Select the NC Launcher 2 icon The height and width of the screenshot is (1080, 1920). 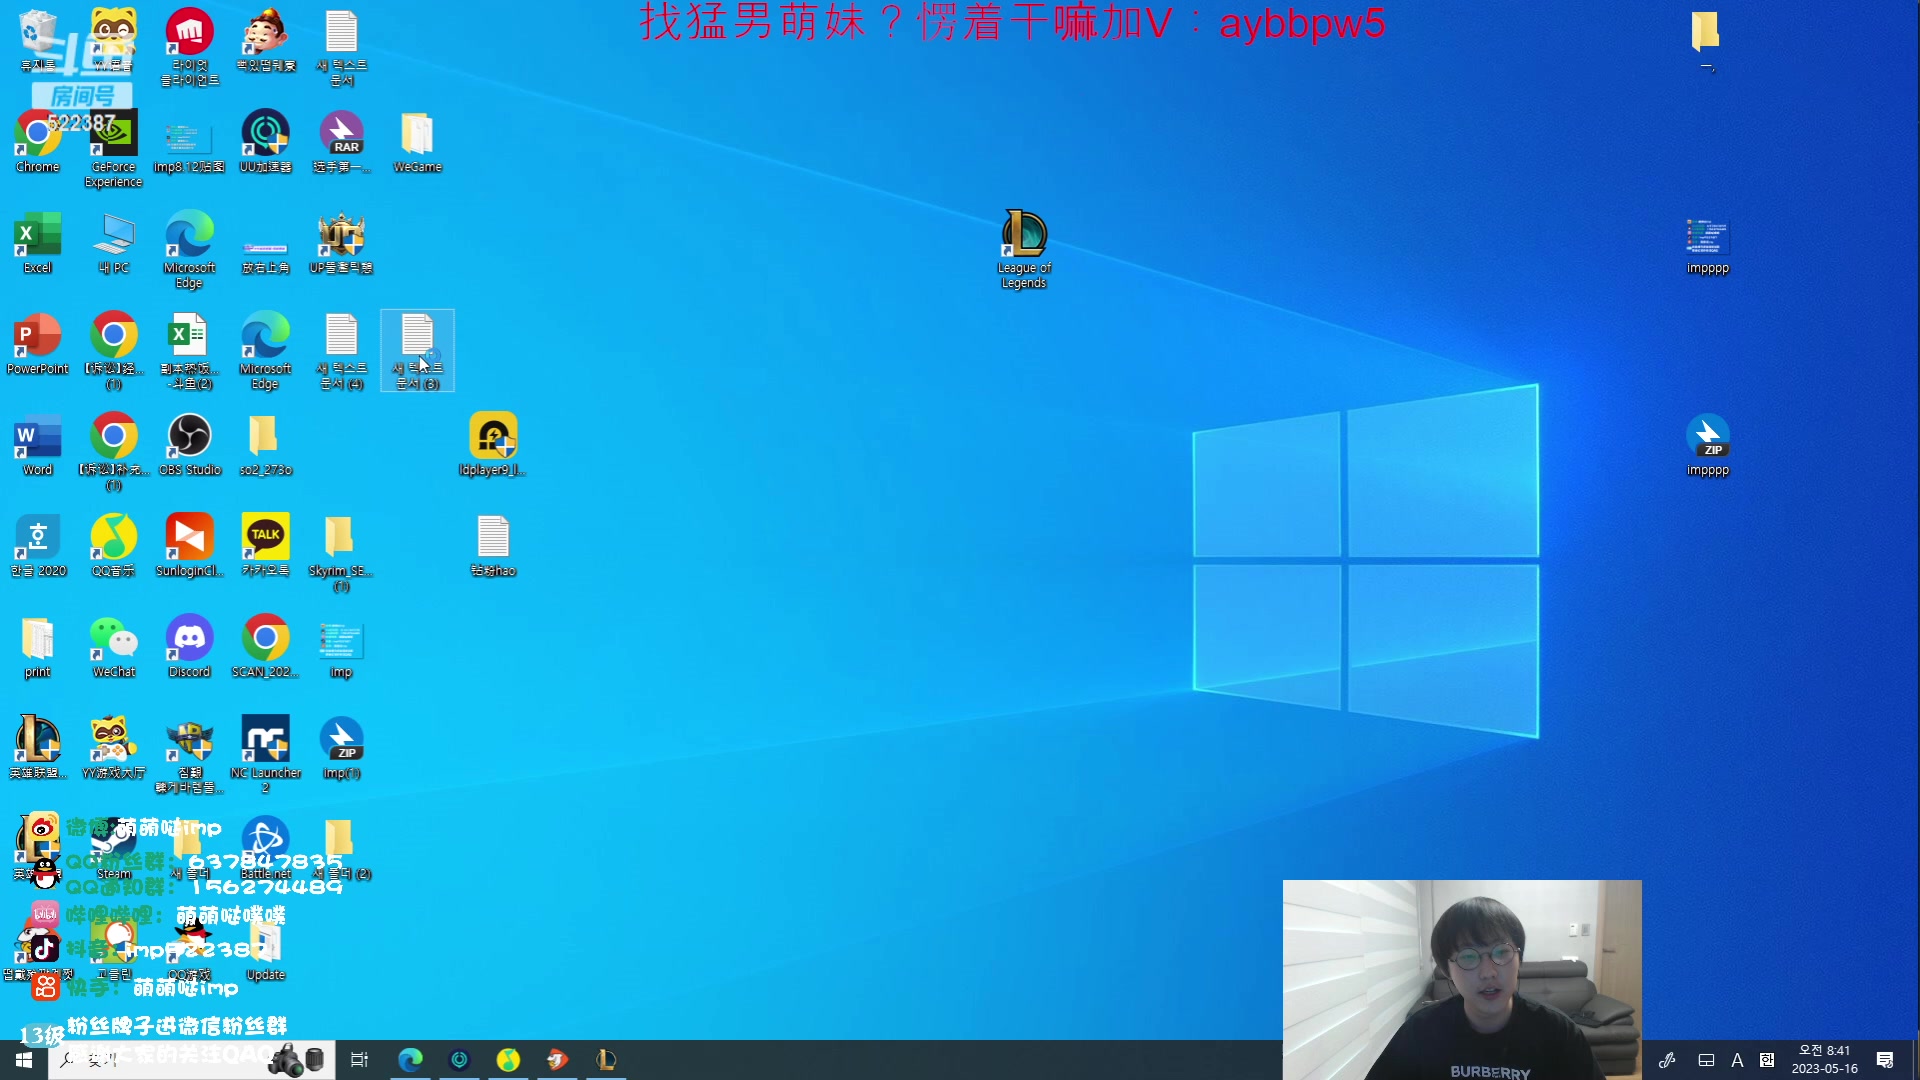pos(265,740)
